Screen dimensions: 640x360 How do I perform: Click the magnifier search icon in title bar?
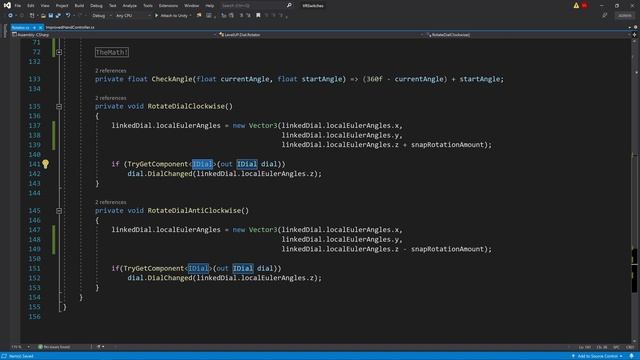coord(289,6)
